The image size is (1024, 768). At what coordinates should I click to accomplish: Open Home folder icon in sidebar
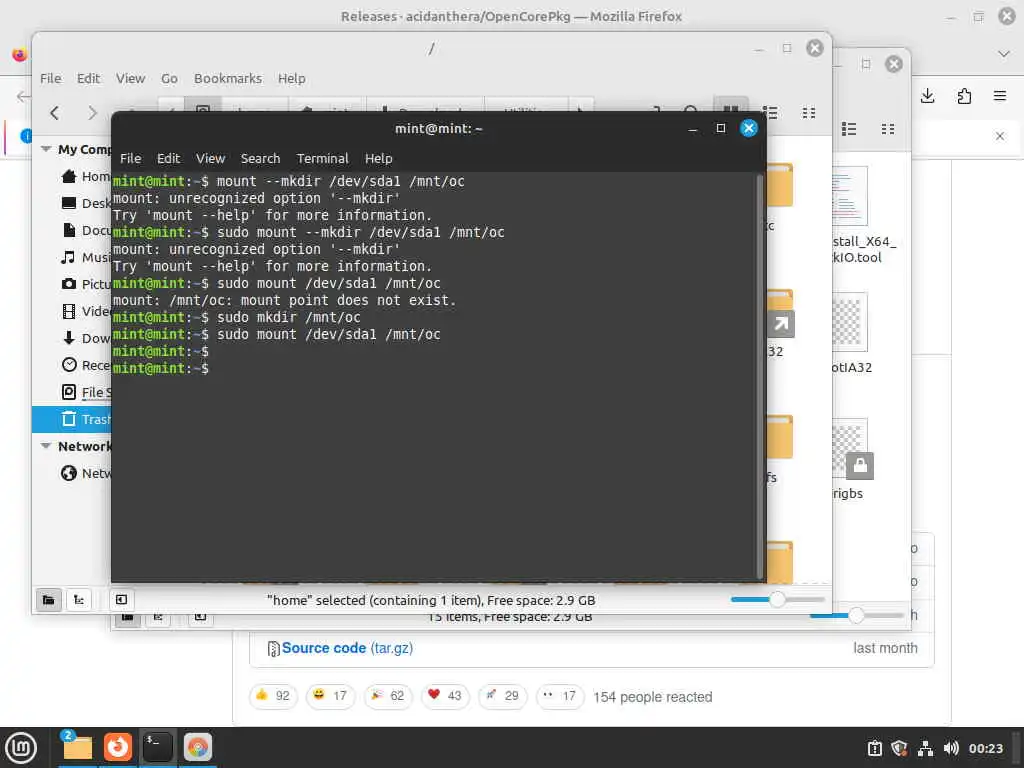69,176
